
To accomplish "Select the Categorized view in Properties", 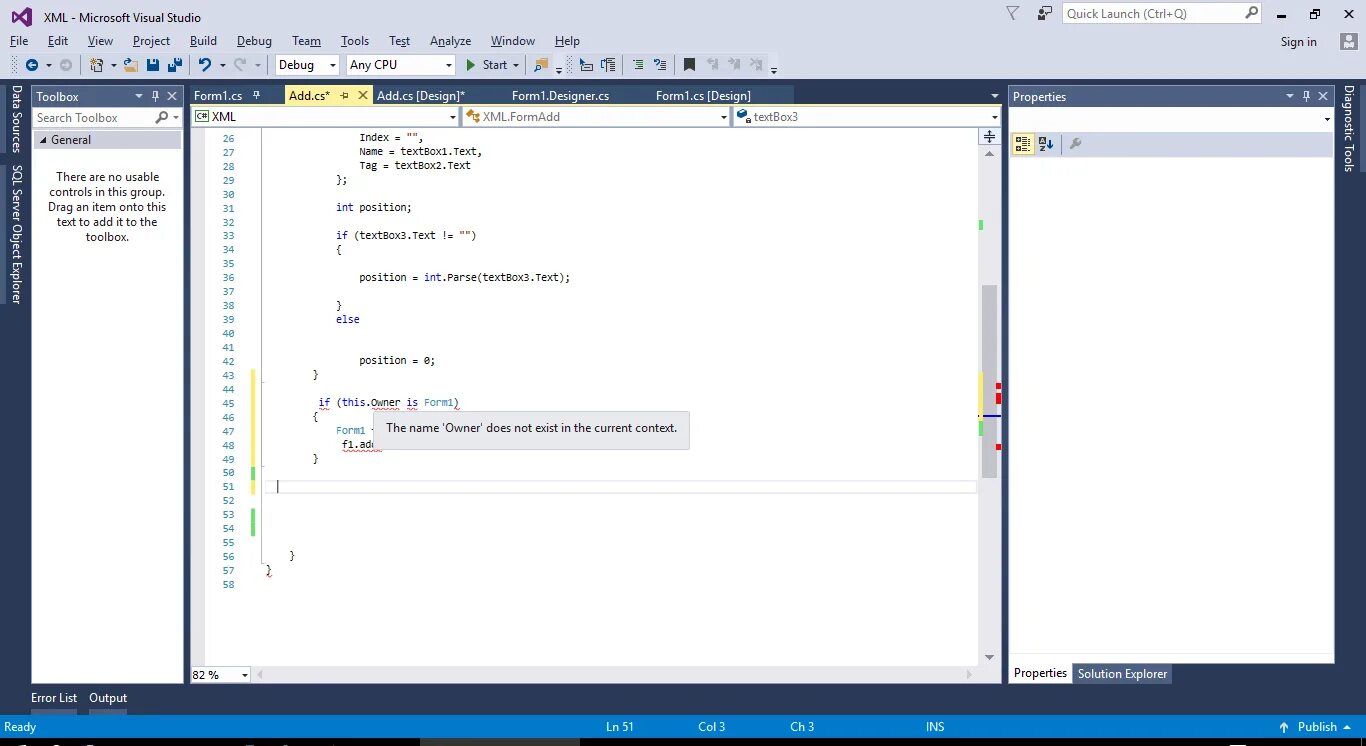I will (x=1023, y=144).
